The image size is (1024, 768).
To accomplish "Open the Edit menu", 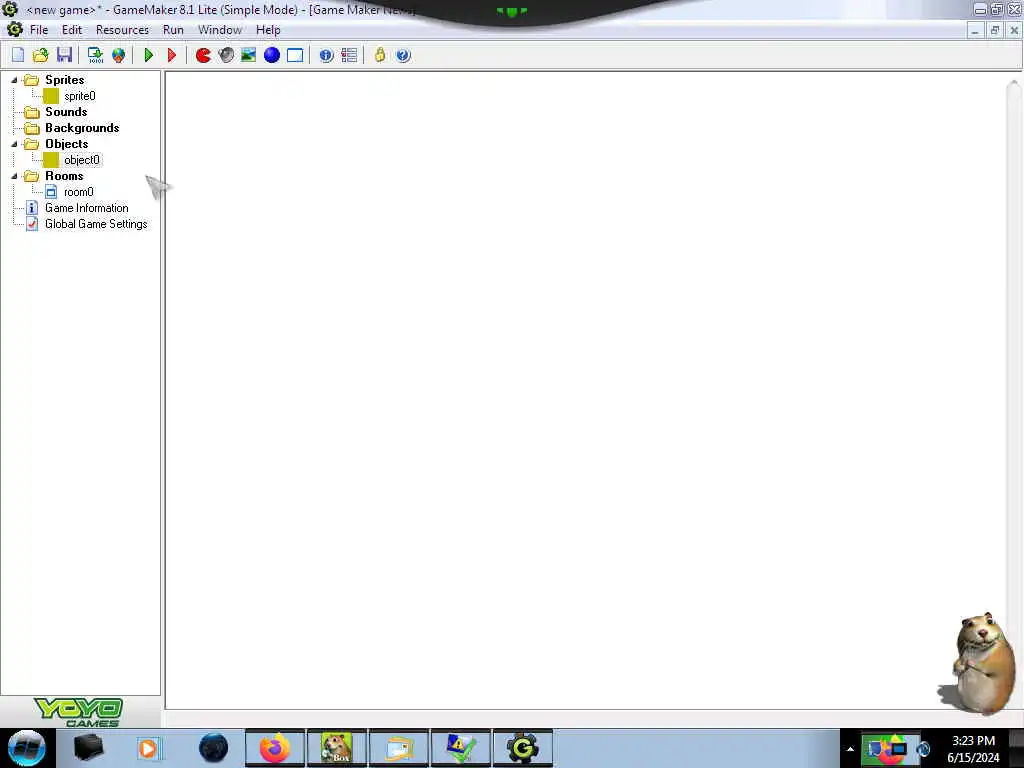I will click(72, 30).
